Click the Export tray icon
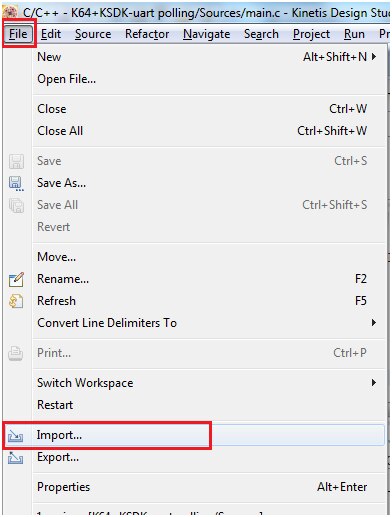Image resolution: width=392 pixels, height=517 pixels. (x=16, y=457)
